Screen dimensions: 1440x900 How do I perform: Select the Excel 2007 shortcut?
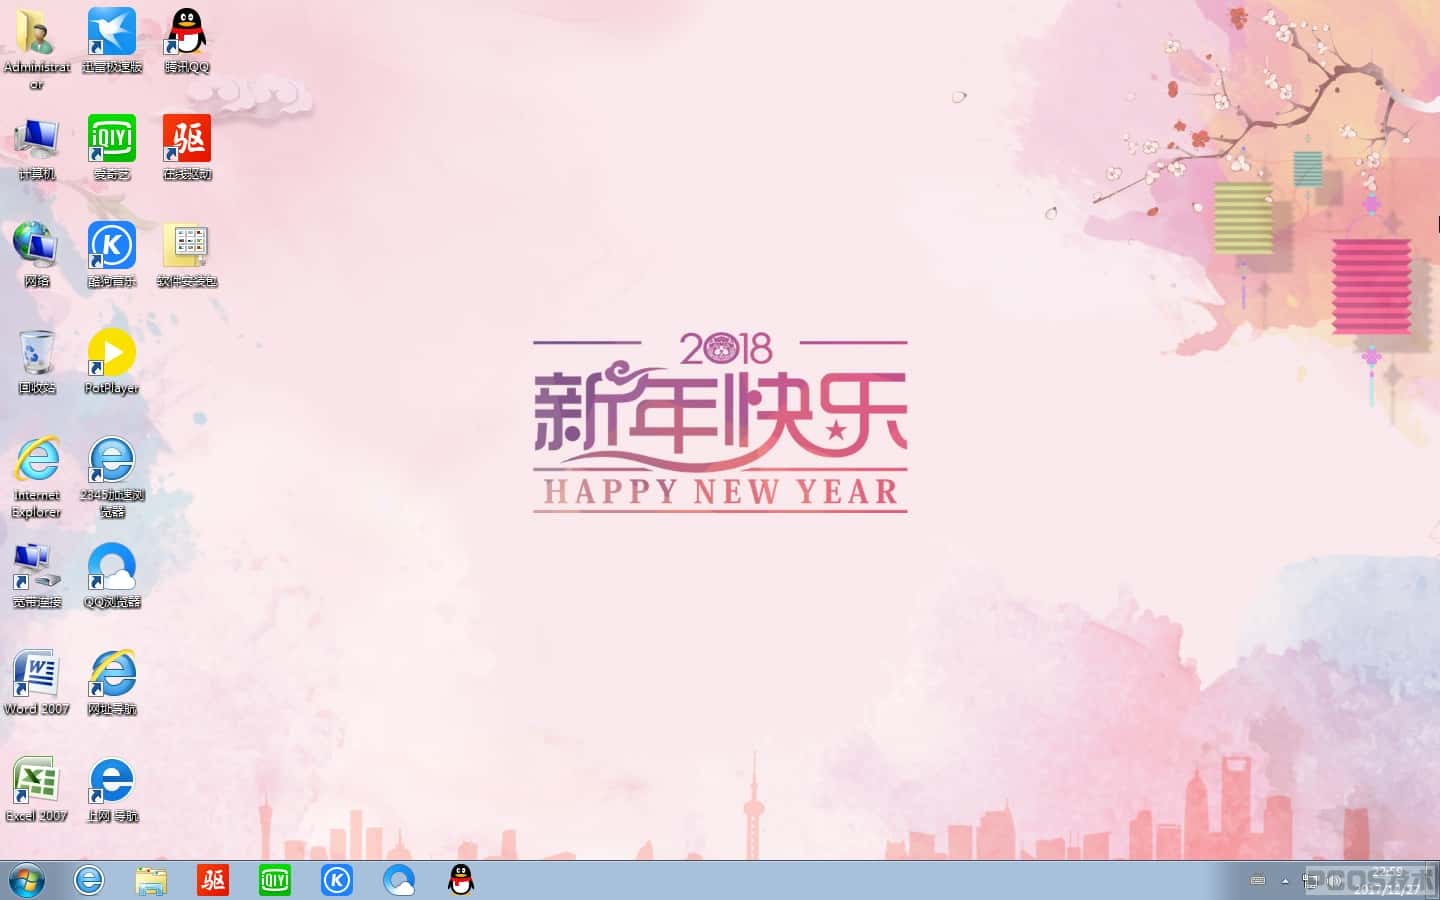(37, 789)
